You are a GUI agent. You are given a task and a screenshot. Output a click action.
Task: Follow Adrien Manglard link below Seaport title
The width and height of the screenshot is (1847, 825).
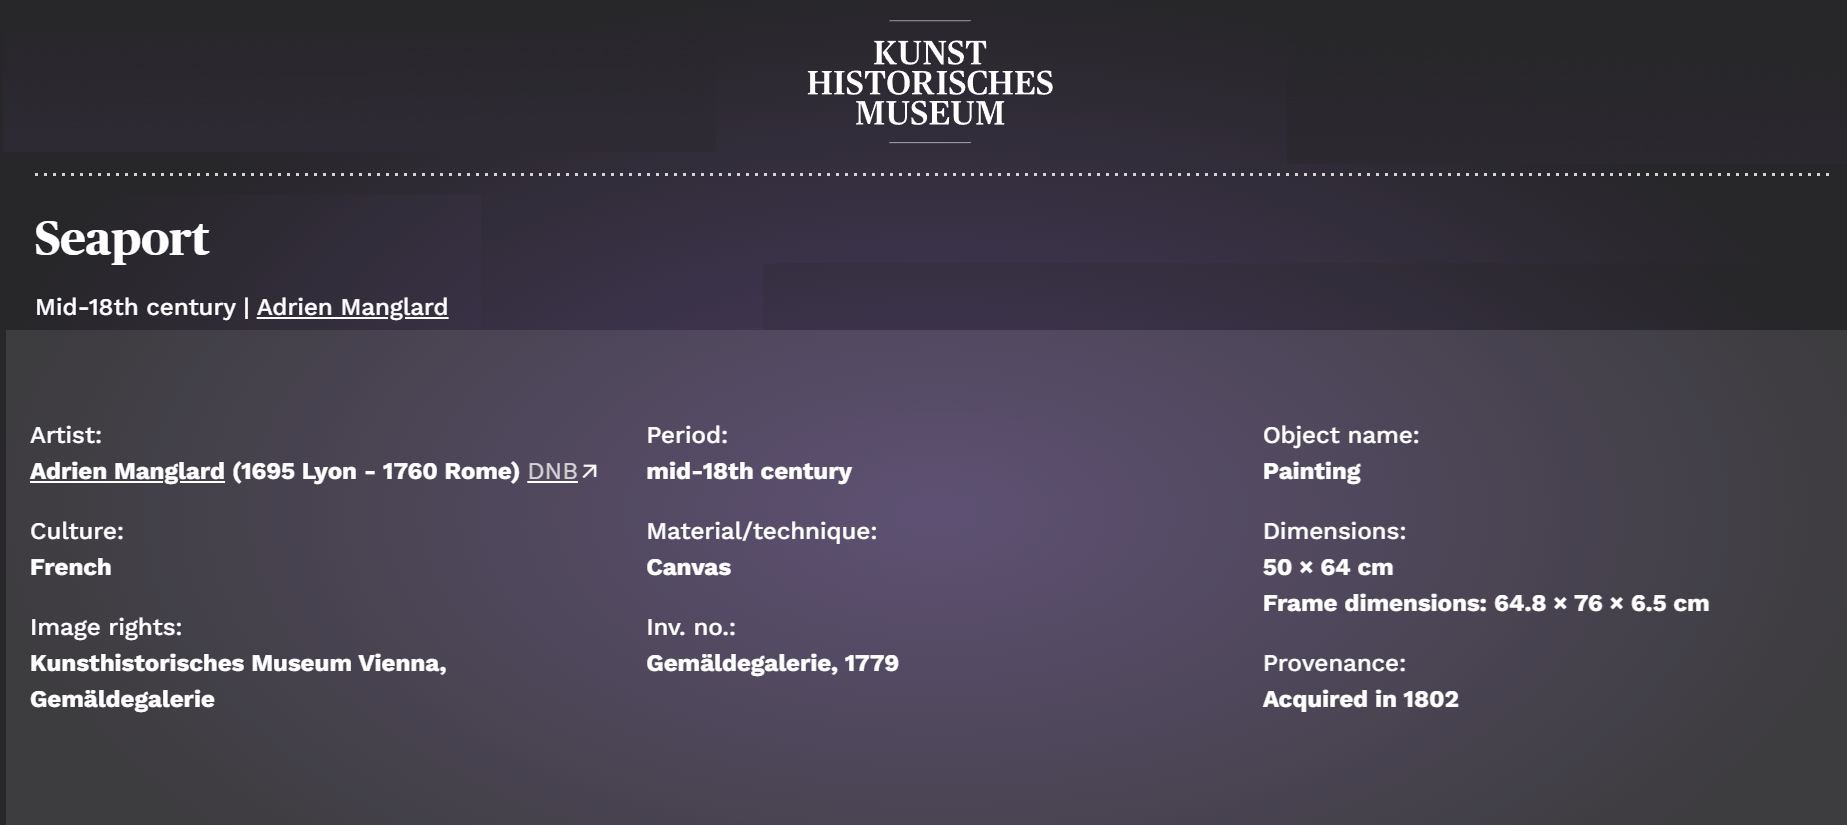click(352, 307)
